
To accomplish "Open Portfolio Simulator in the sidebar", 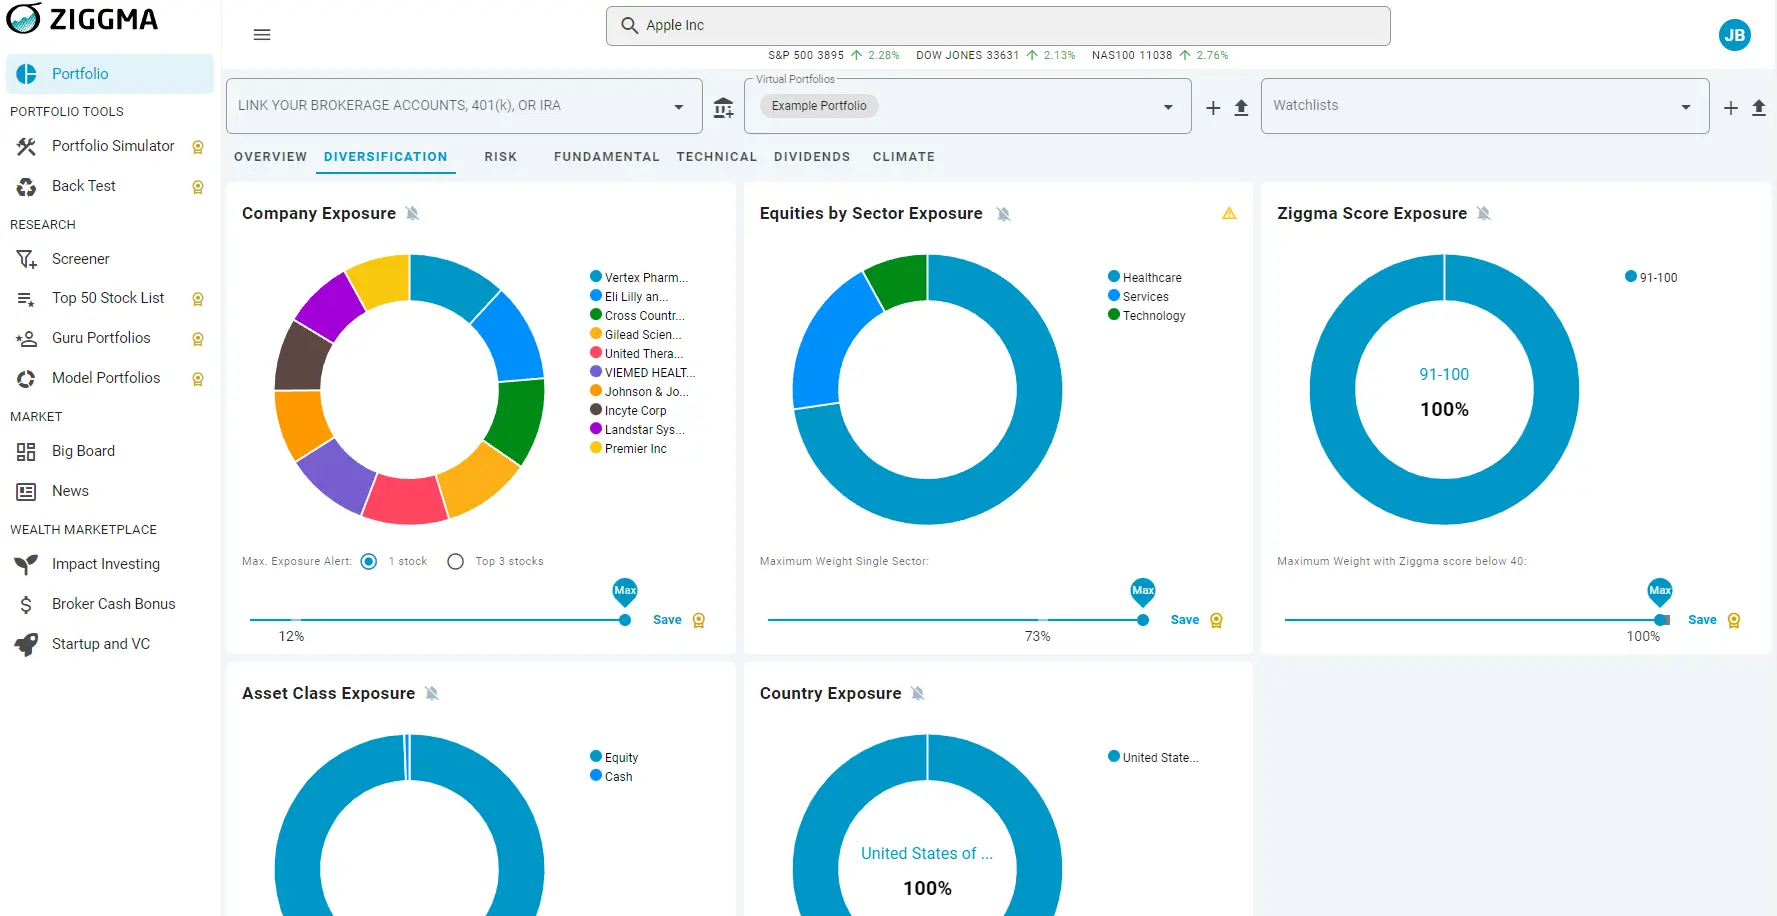I will tap(113, 146).
